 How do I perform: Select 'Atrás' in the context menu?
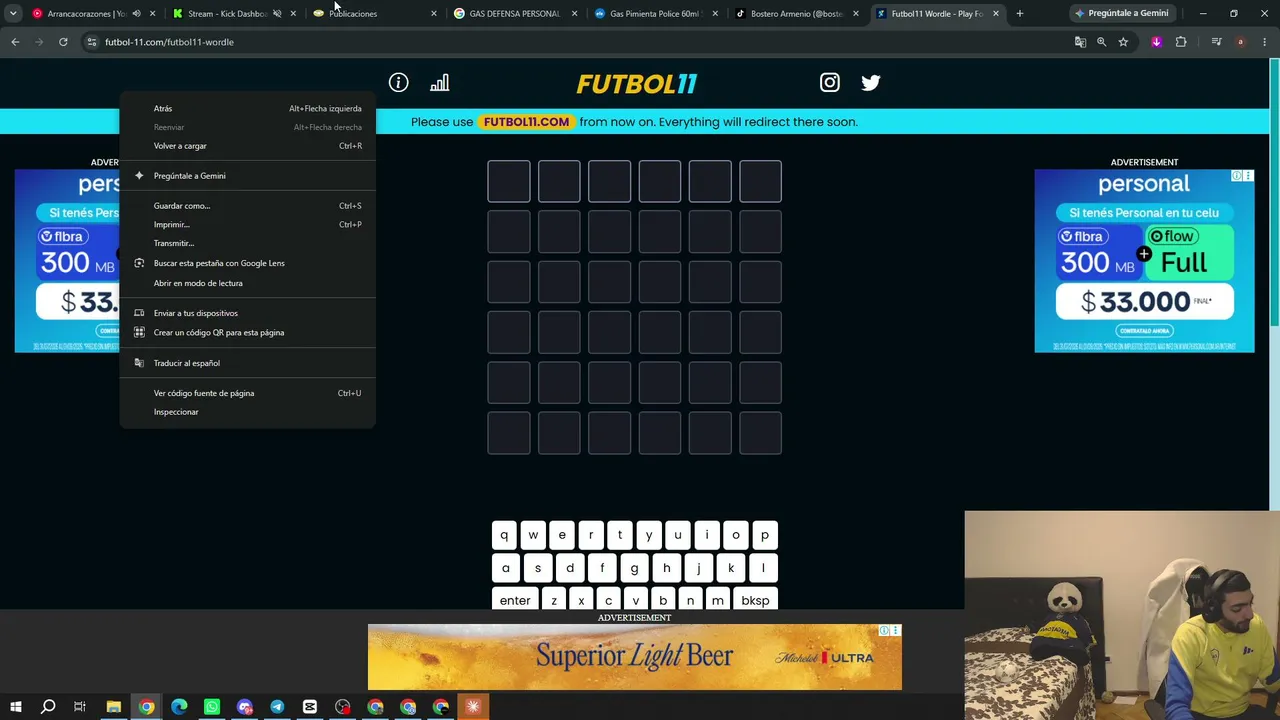pyautogui.click(x=248, y=108)
